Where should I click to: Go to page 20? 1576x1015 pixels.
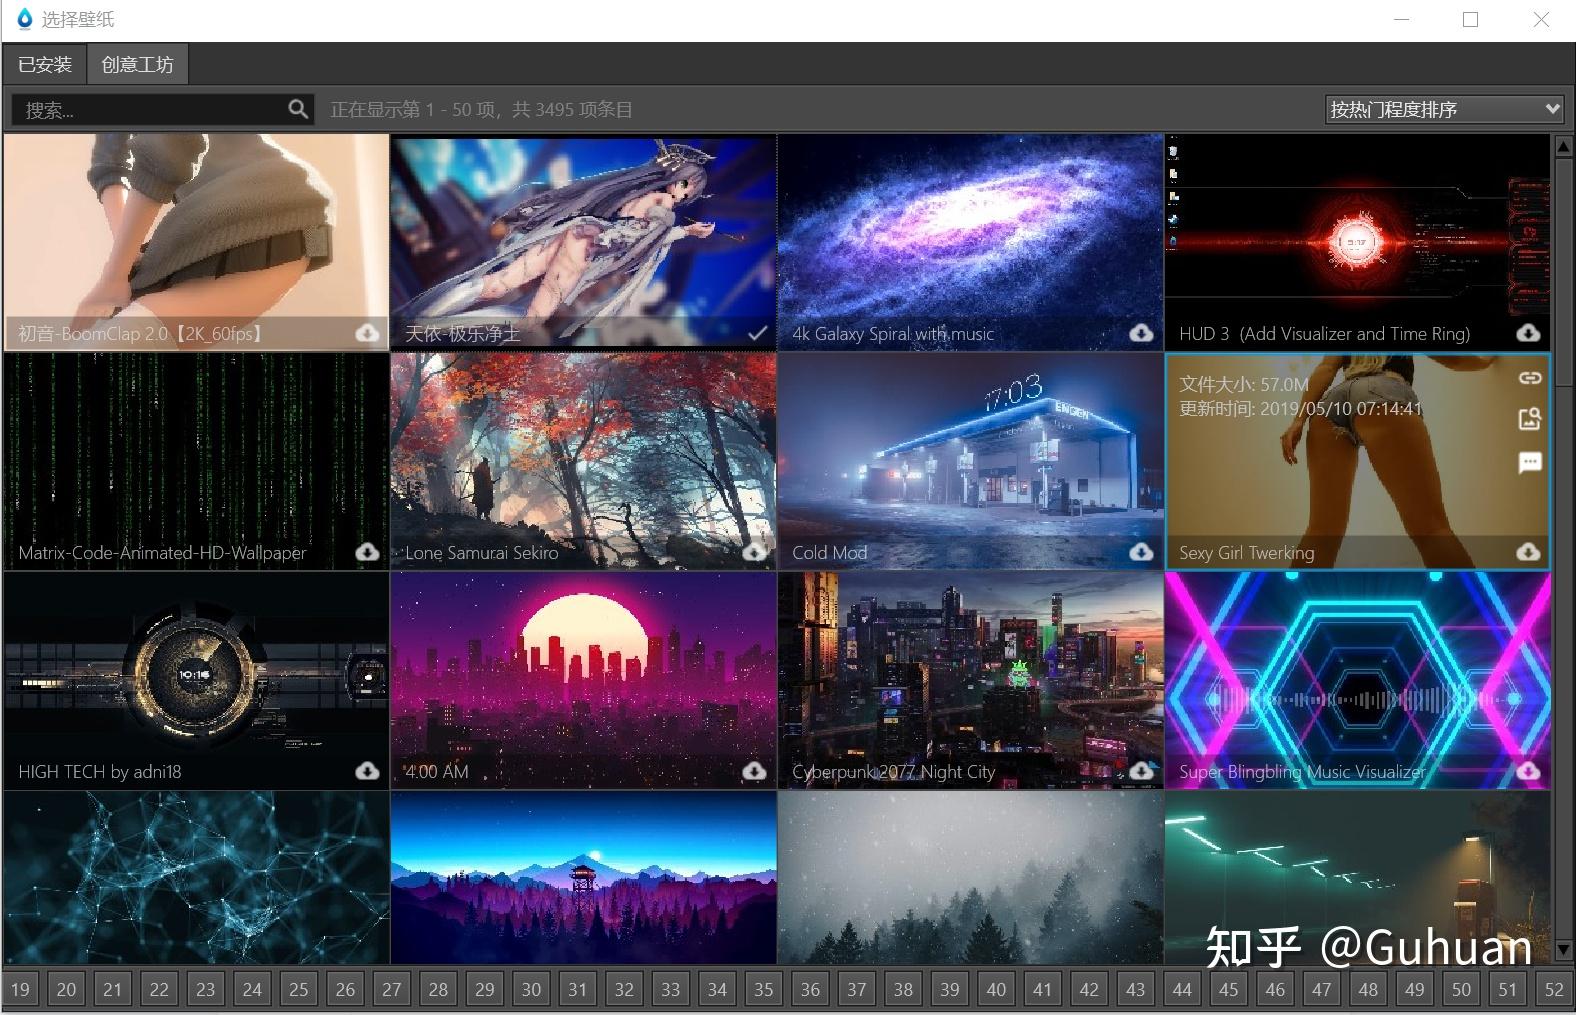66,989
